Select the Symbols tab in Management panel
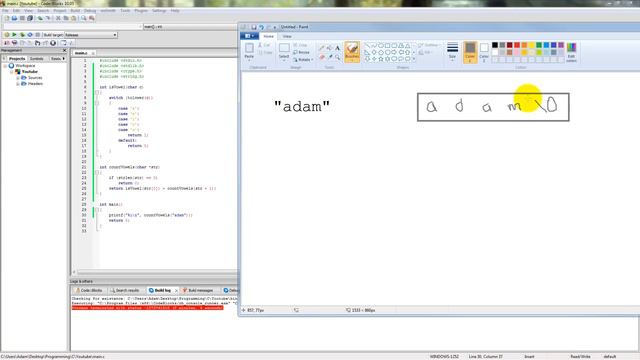Screen dimensions: 640x360 (x=37, y=59)
